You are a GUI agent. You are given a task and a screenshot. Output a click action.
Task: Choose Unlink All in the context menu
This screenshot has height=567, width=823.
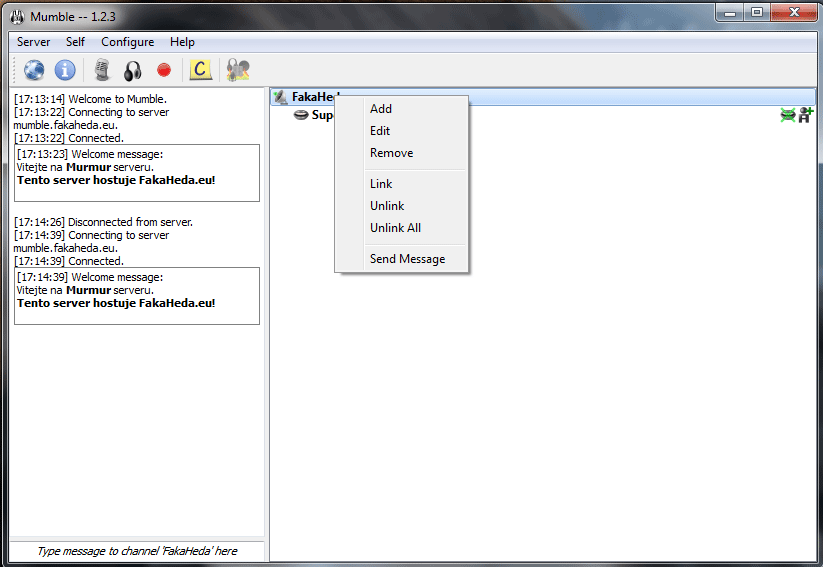[x=402, y=228]
